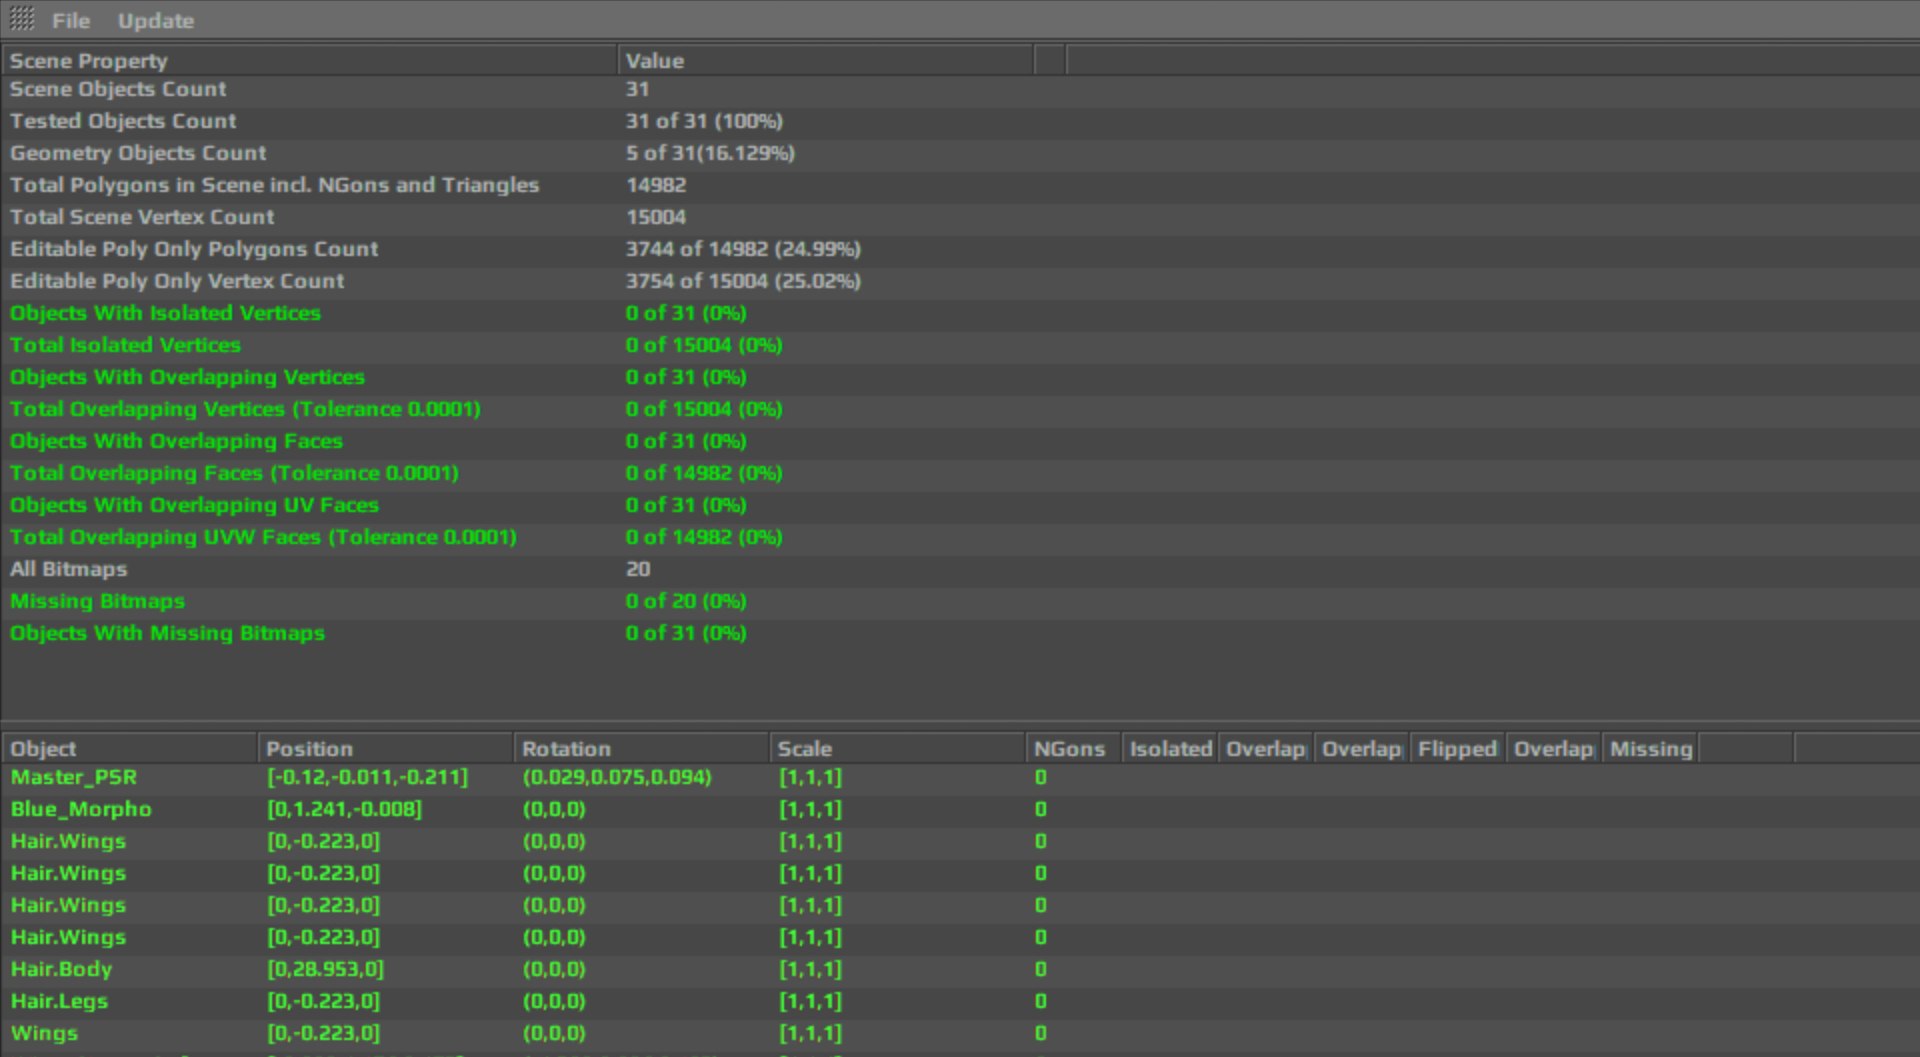Click value 3754 of 15004 (25.02%)
Viewport: 1920px width, 1057px height.
pyautogui.click(x=743, y=282)
